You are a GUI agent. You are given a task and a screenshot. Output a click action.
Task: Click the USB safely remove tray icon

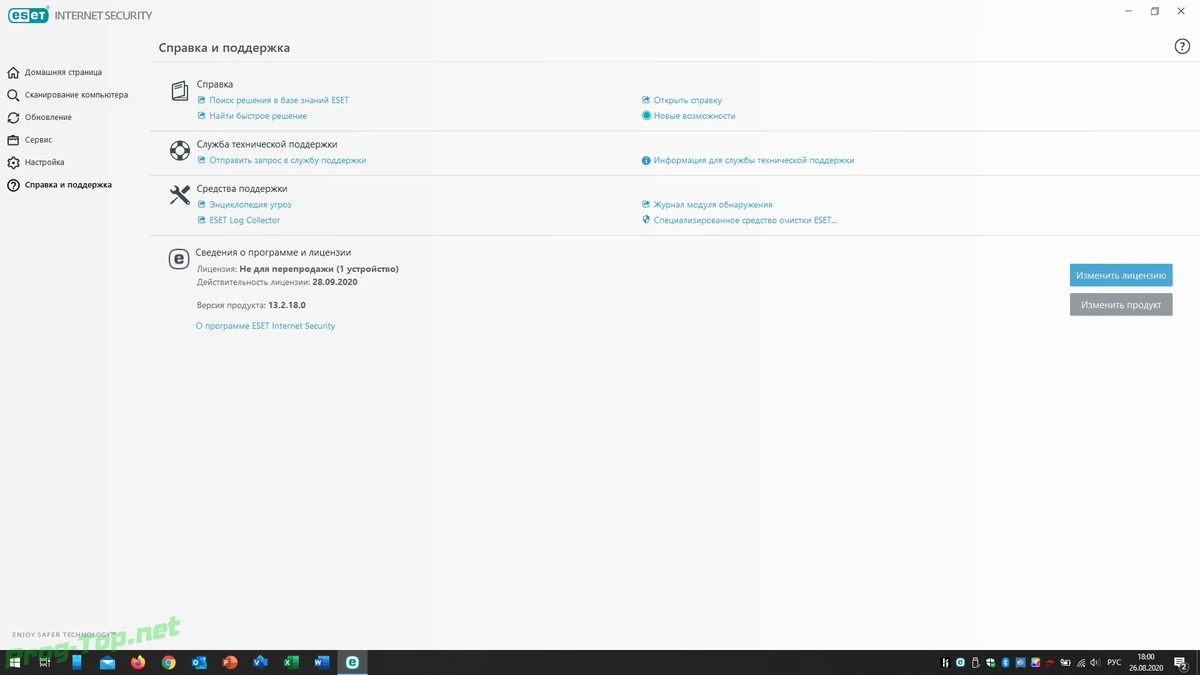(x=975, y=662)
